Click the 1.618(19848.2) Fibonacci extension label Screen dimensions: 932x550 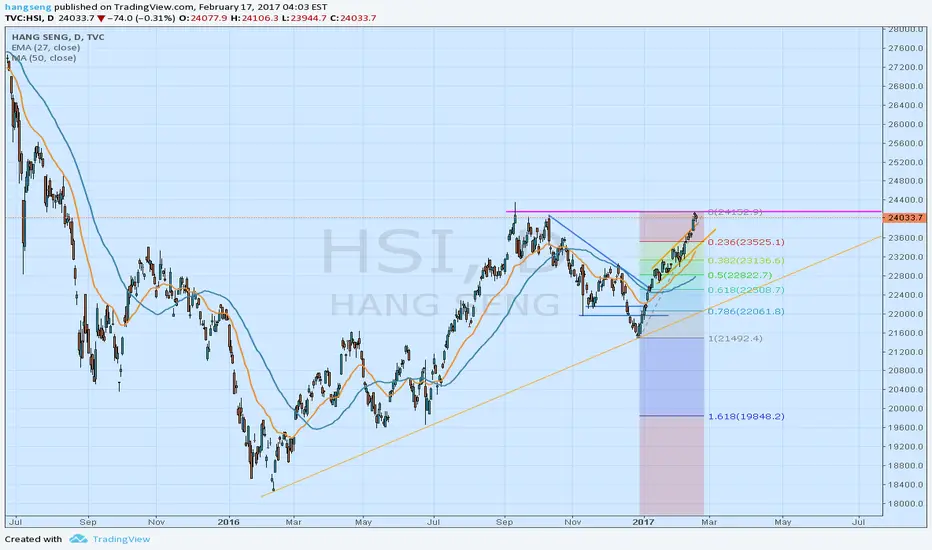pyautogui.click(x=746, y=416)
